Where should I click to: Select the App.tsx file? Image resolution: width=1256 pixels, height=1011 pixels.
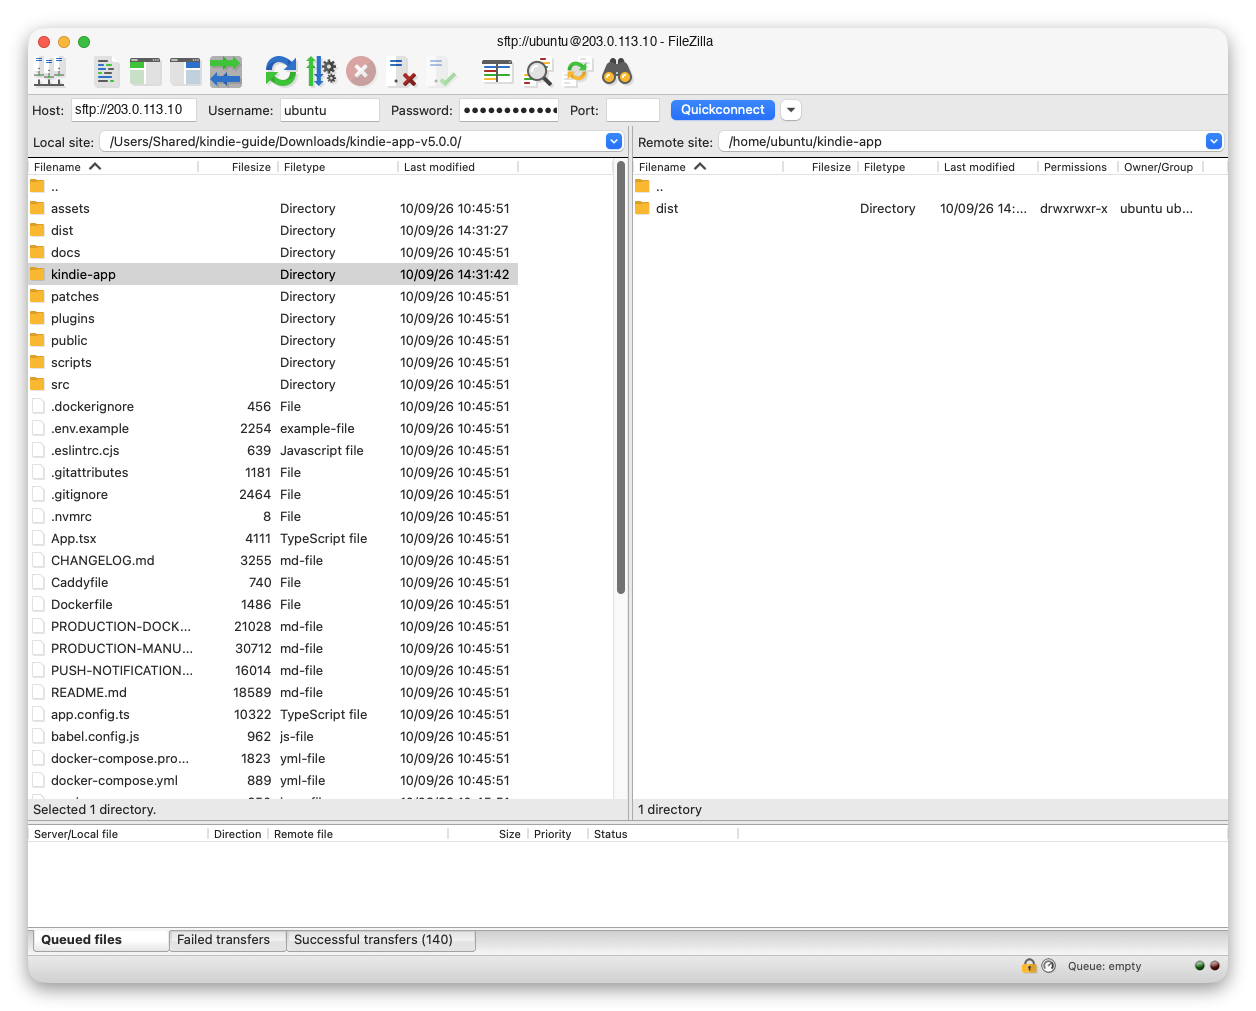[273, 538]
